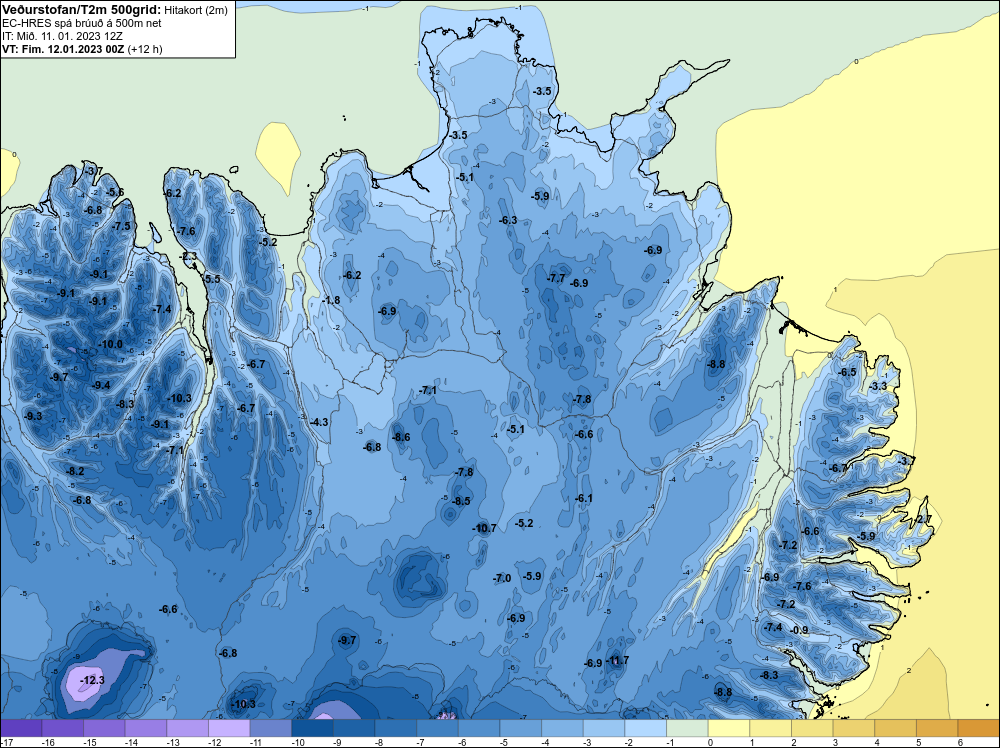Click the -11.7 temperature value
The image size is (1000, 748).
617,660
